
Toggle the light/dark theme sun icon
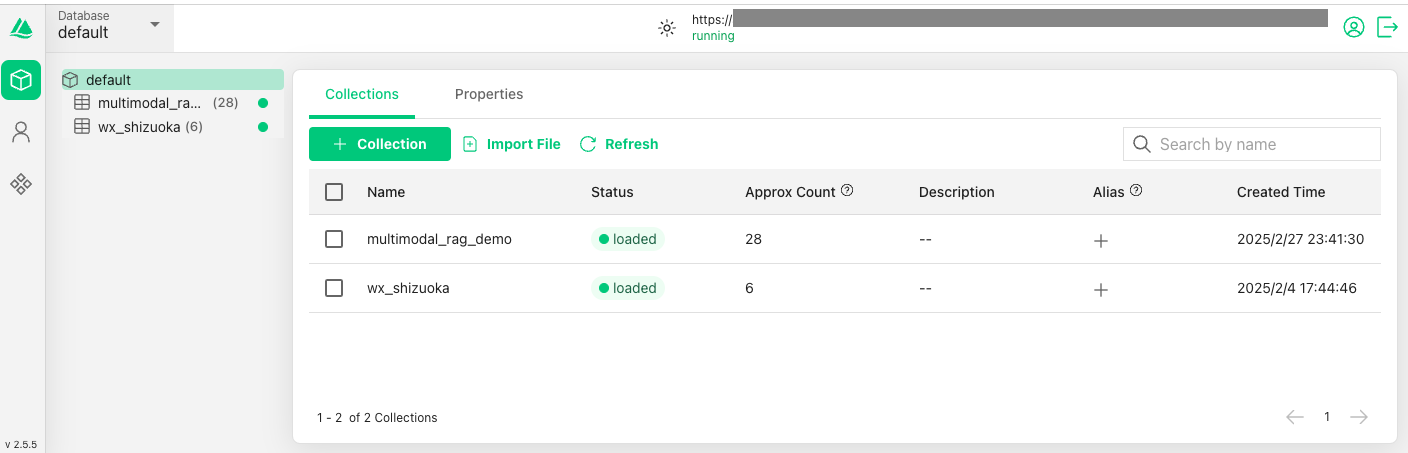[x=667, y=28]
